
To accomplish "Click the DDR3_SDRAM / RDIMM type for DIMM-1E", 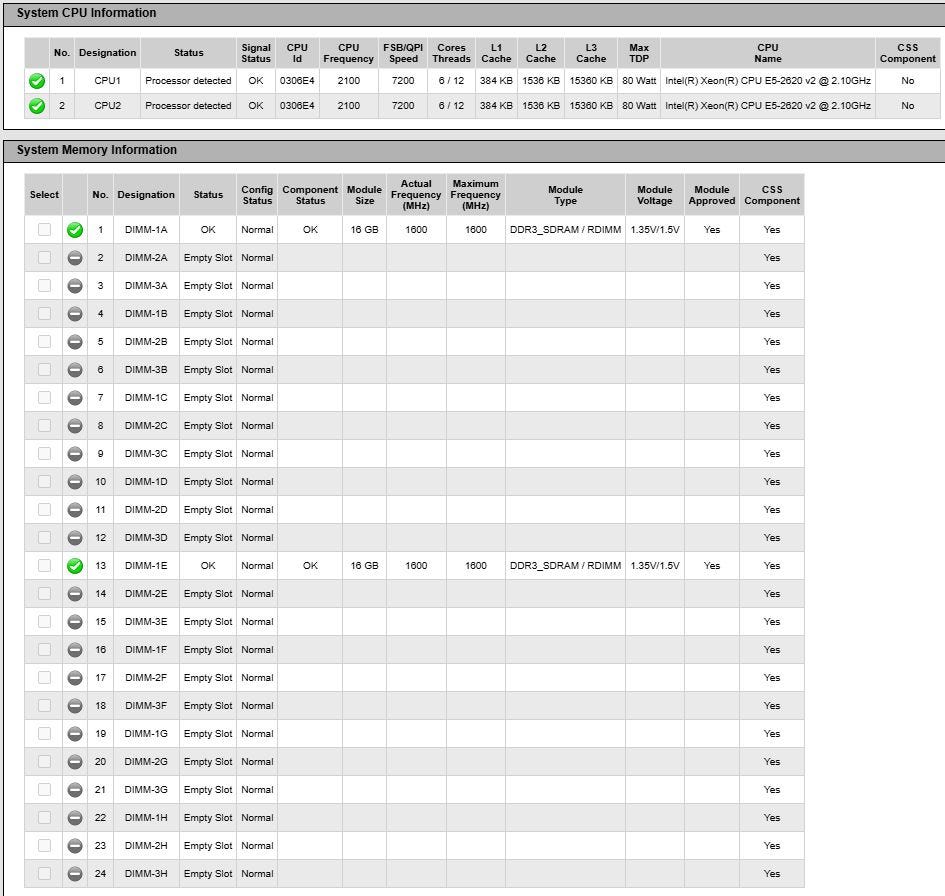I will [x=565, y=566].
